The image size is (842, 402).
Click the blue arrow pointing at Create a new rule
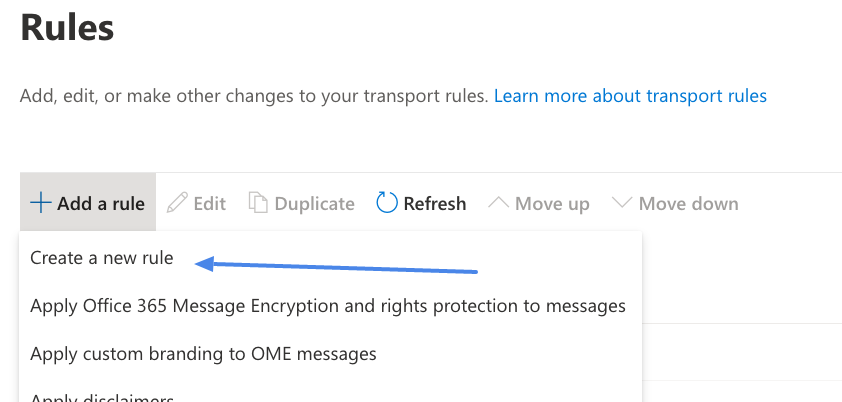coord(336,266)
